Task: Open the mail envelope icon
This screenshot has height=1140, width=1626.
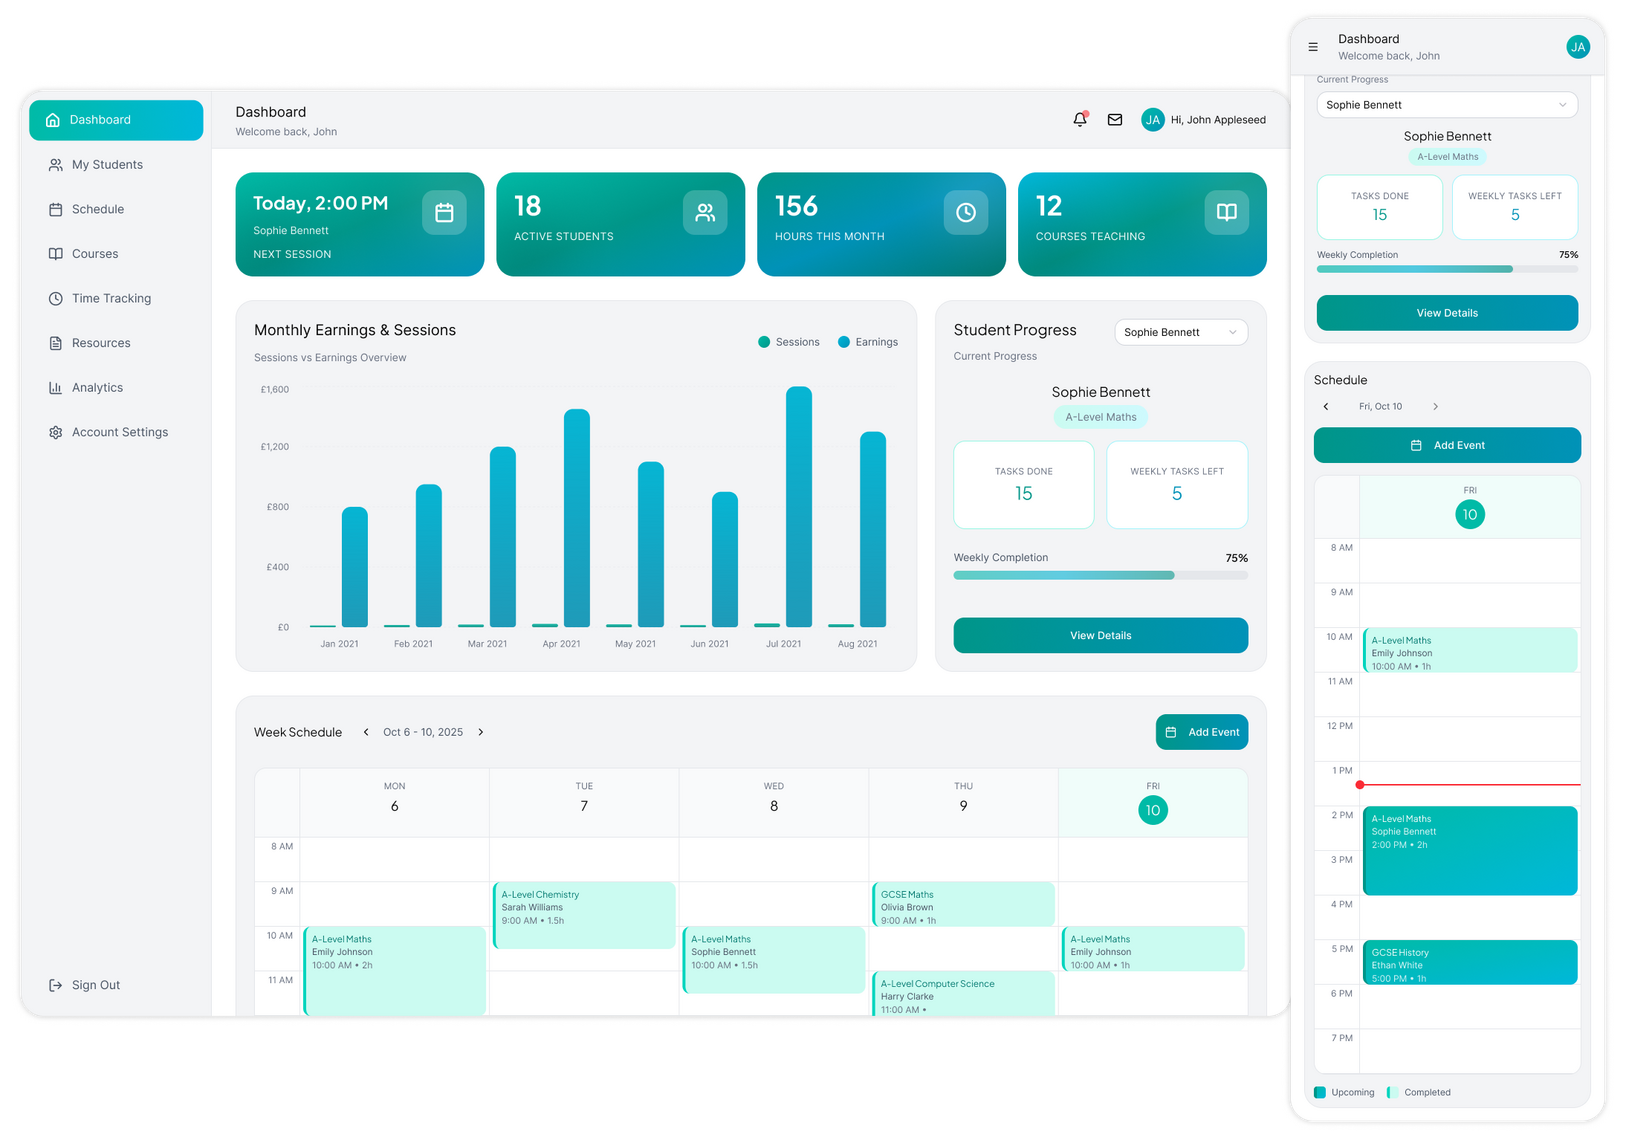Action: [1115, 120]
